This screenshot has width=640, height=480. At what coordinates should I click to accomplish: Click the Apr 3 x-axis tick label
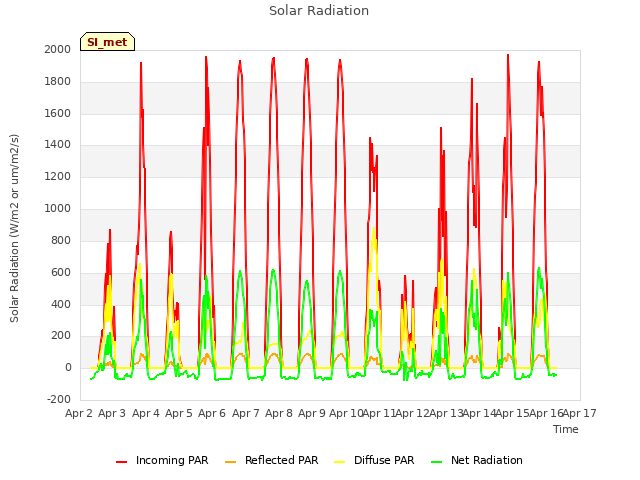coord(112,413)
